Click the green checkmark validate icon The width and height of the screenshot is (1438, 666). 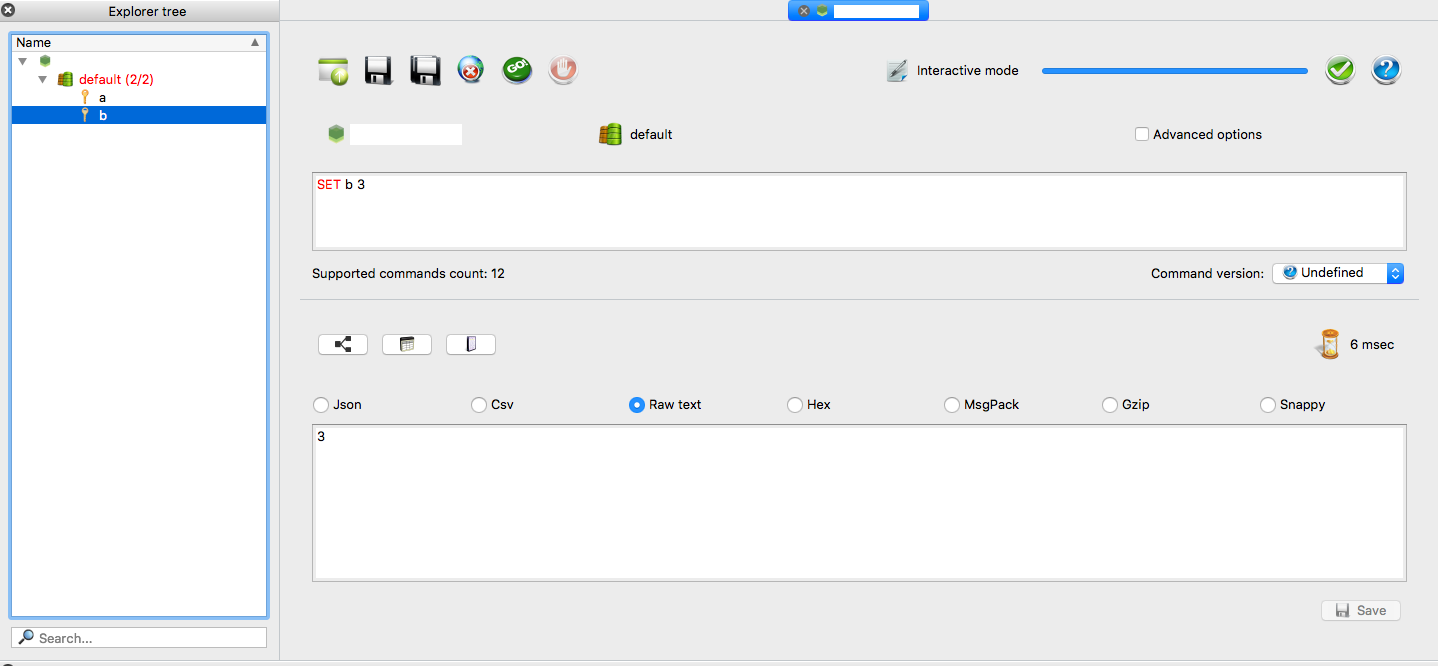coord(1340,70)
